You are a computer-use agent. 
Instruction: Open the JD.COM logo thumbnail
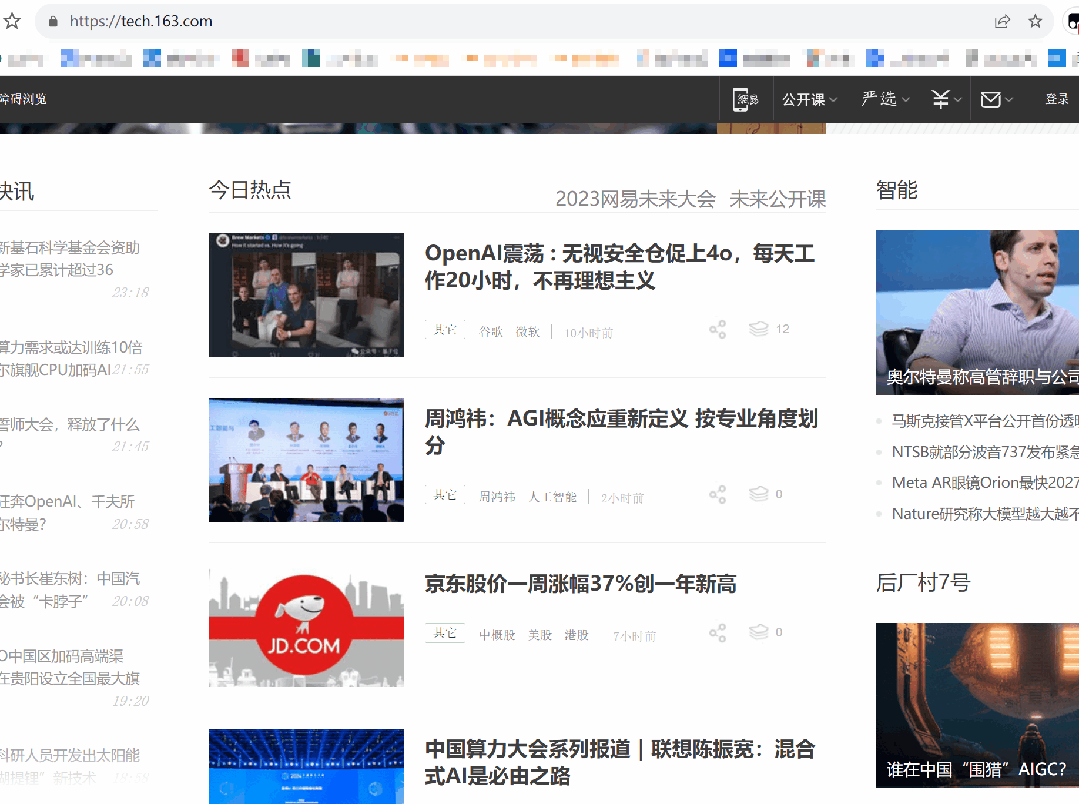click(306, 628)
